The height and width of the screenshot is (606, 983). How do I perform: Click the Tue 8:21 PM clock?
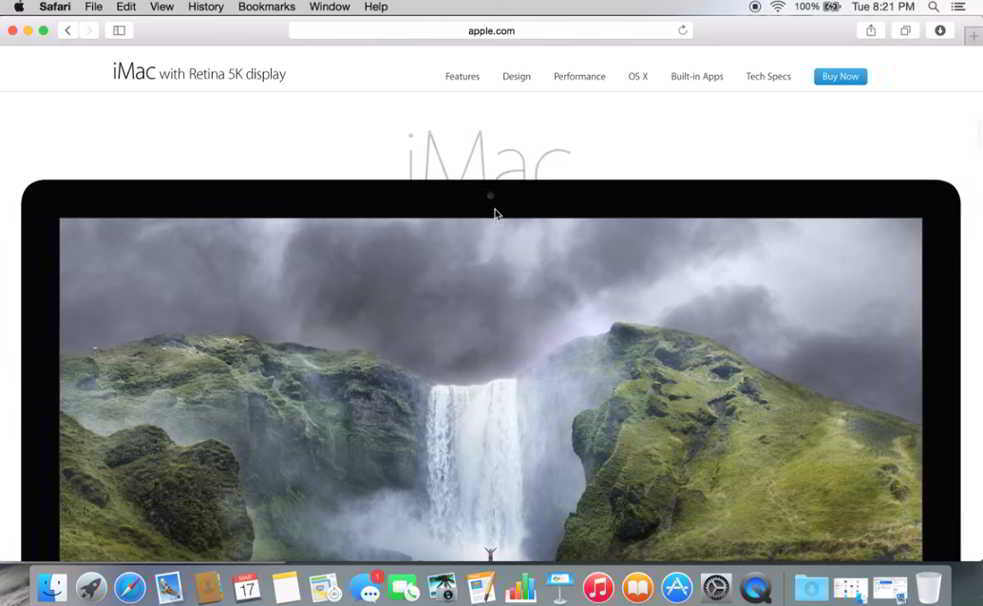883,7
